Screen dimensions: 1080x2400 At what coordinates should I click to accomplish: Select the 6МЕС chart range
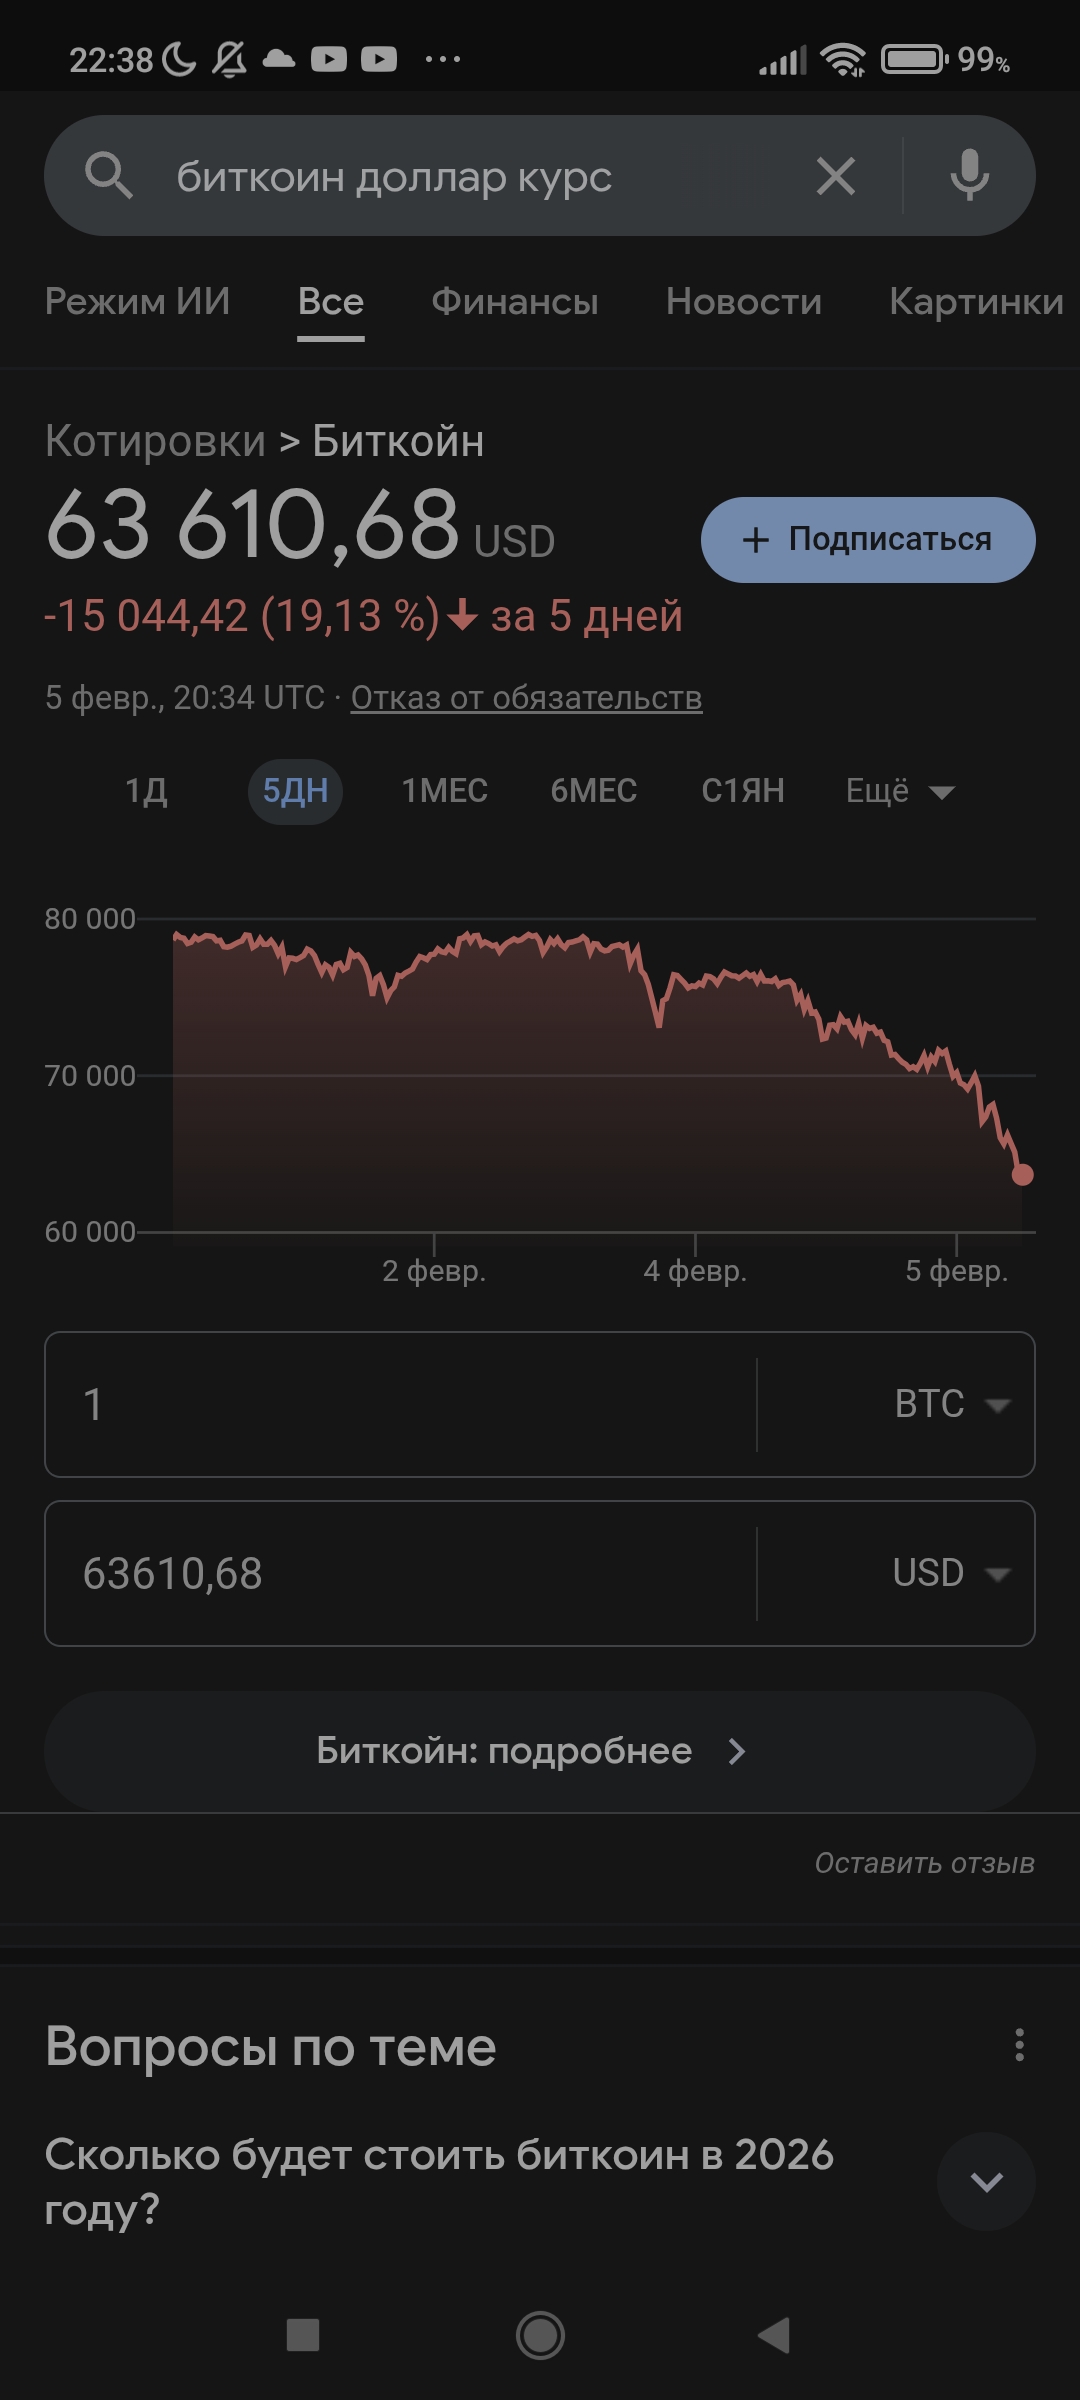click(593, 791)
